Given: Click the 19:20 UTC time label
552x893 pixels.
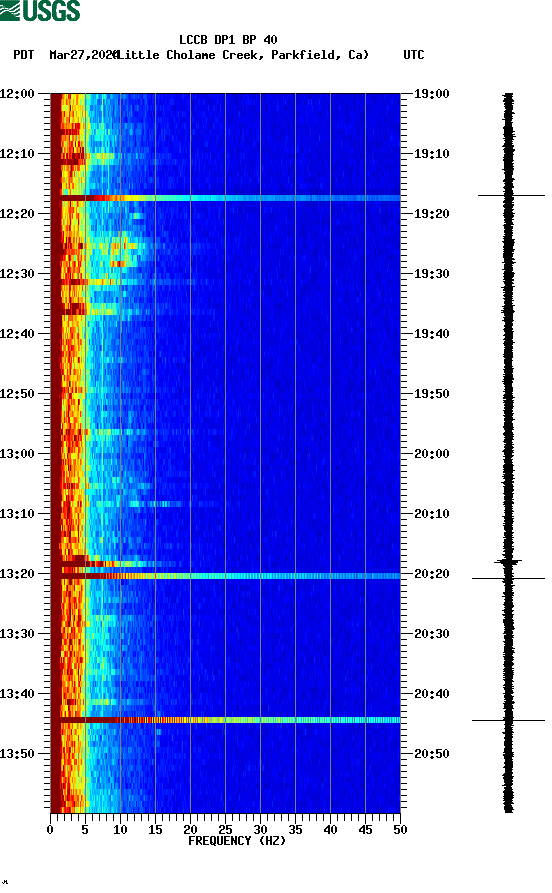Looking at the screenshot, I should pyautogui.click(x=431, y=214).
